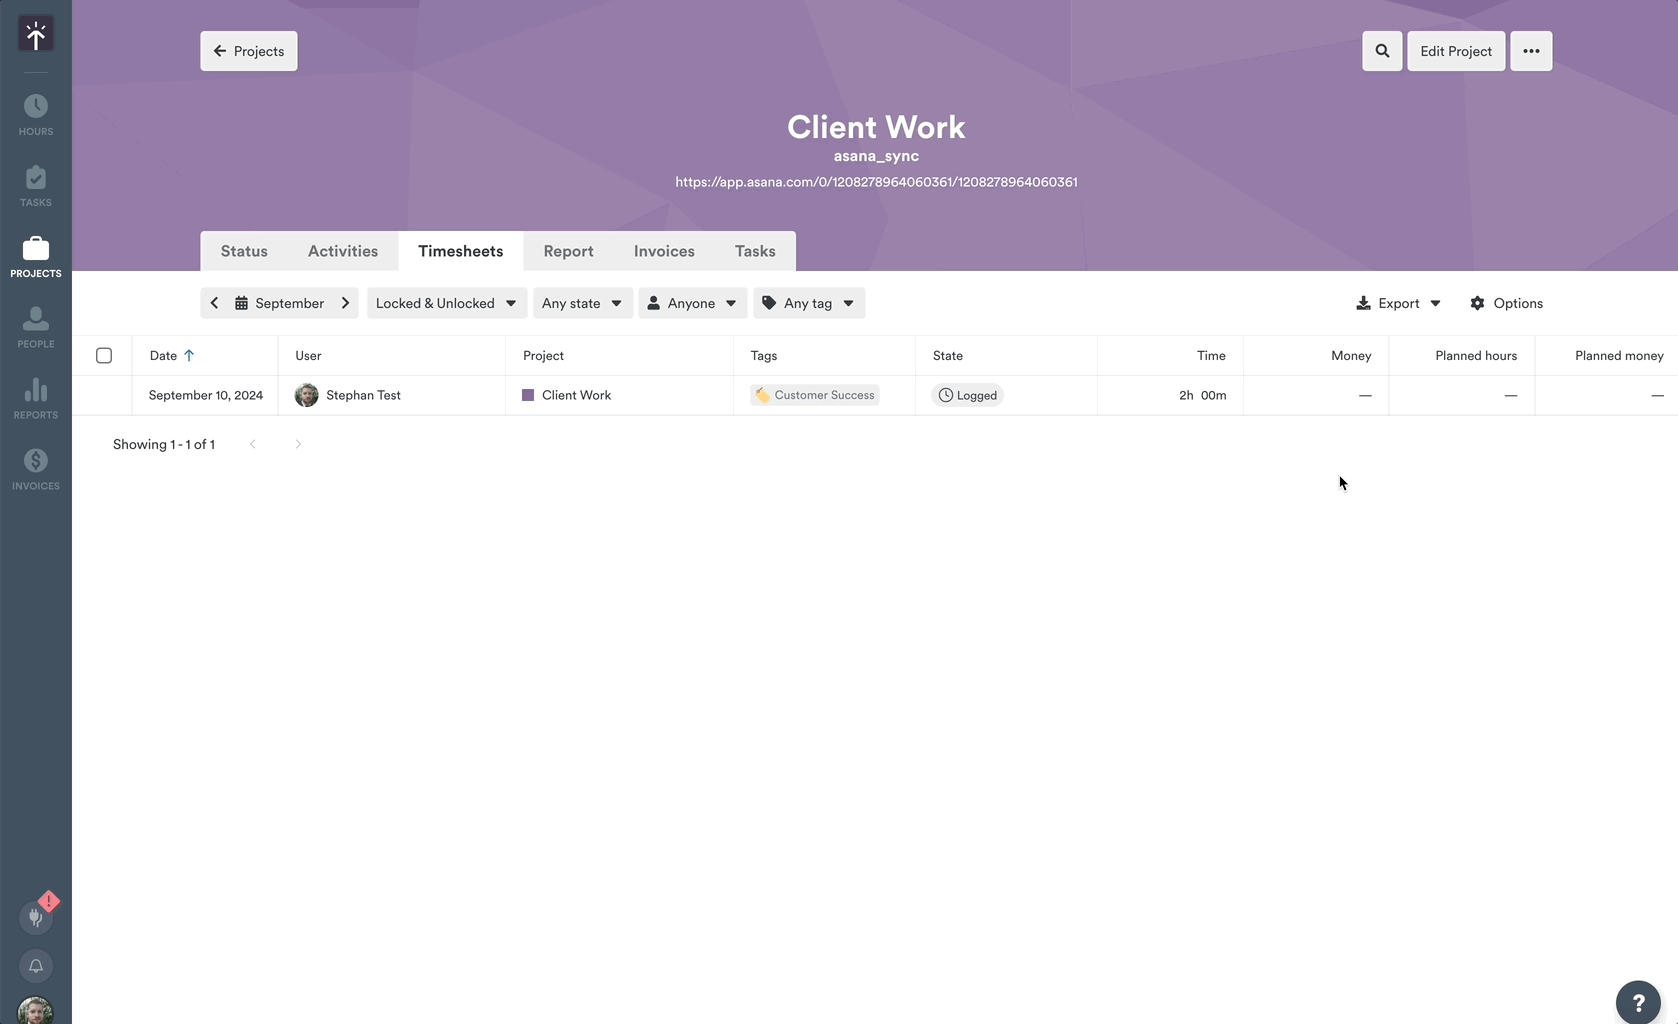Sort by the State column header
This screenshot has height=1024, width=1678.
[x=948, y=355]
